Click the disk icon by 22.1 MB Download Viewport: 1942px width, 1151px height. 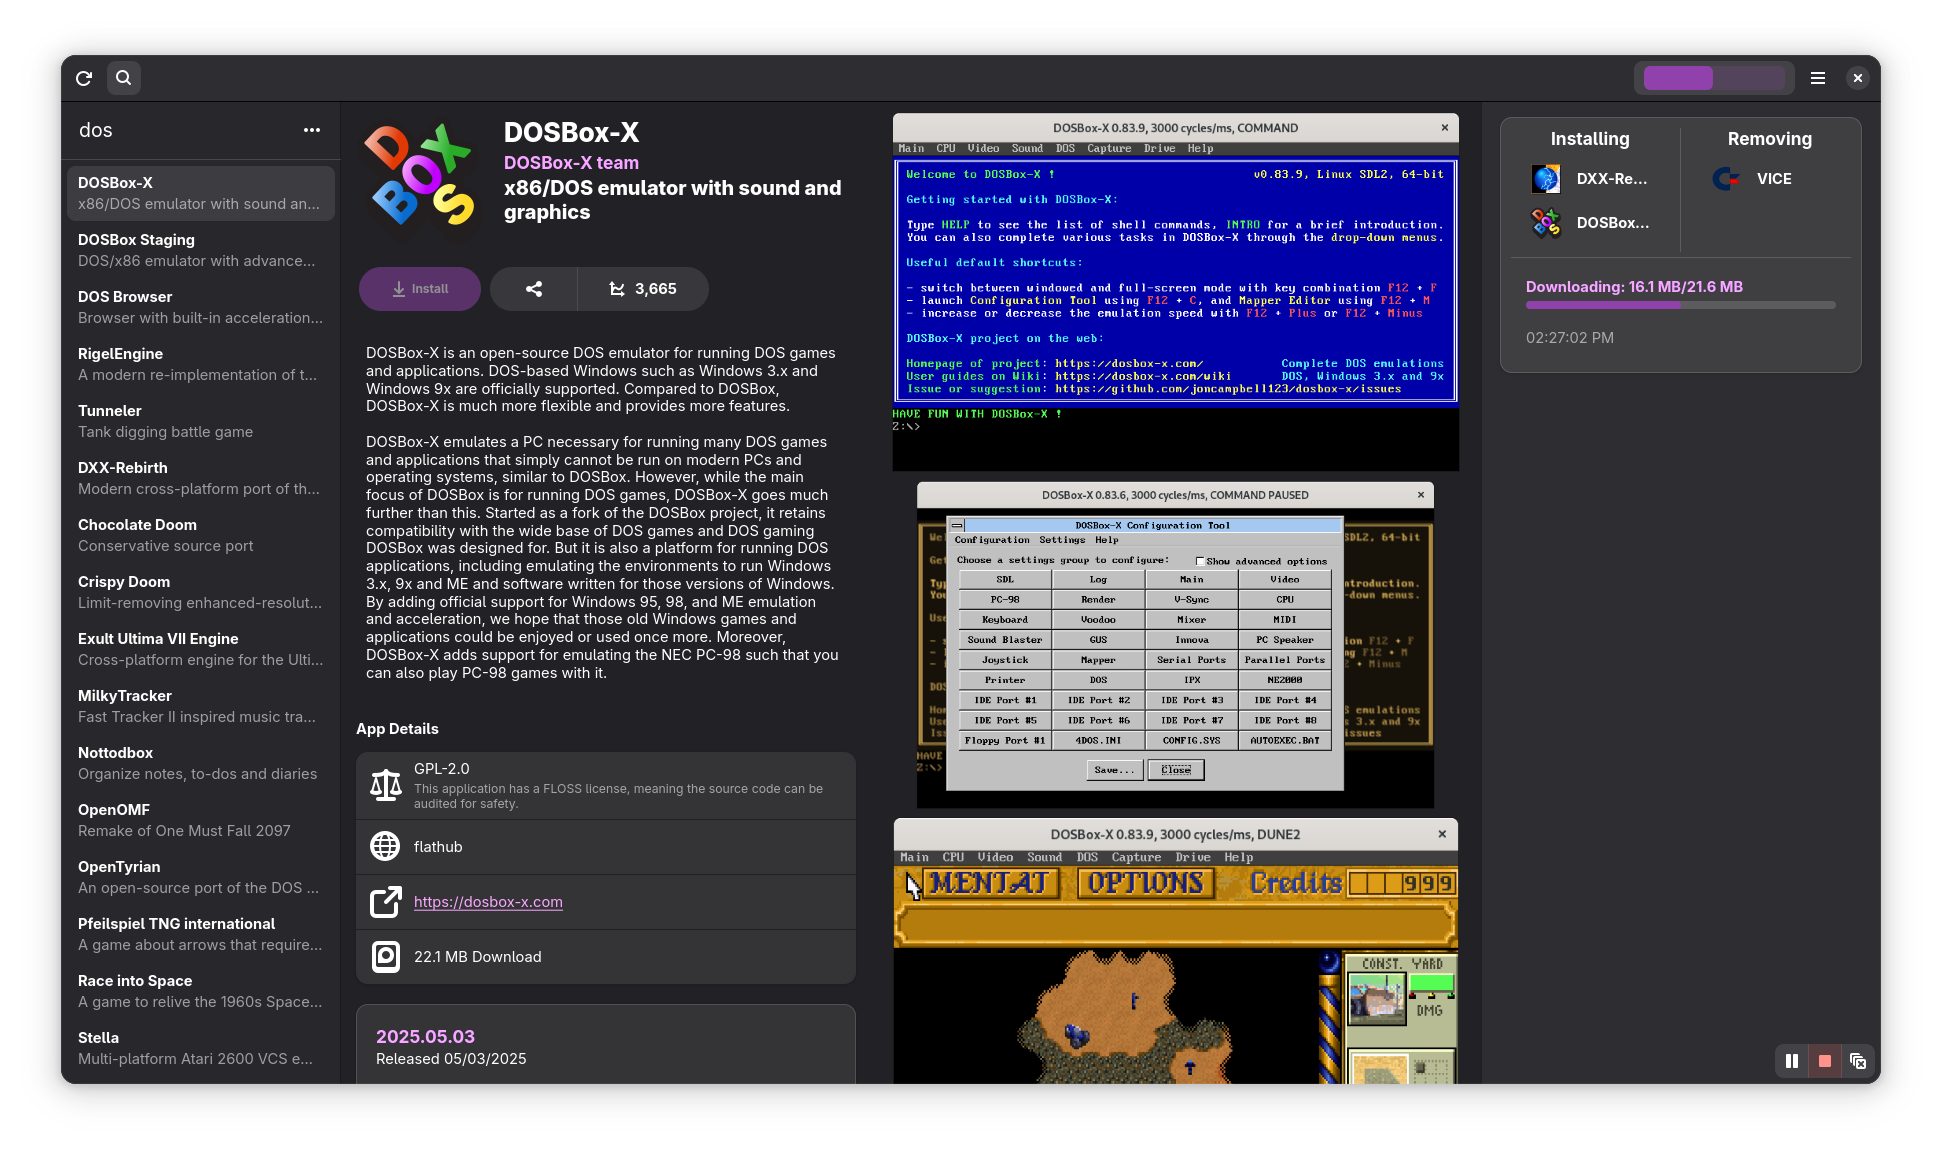[385, 957]
